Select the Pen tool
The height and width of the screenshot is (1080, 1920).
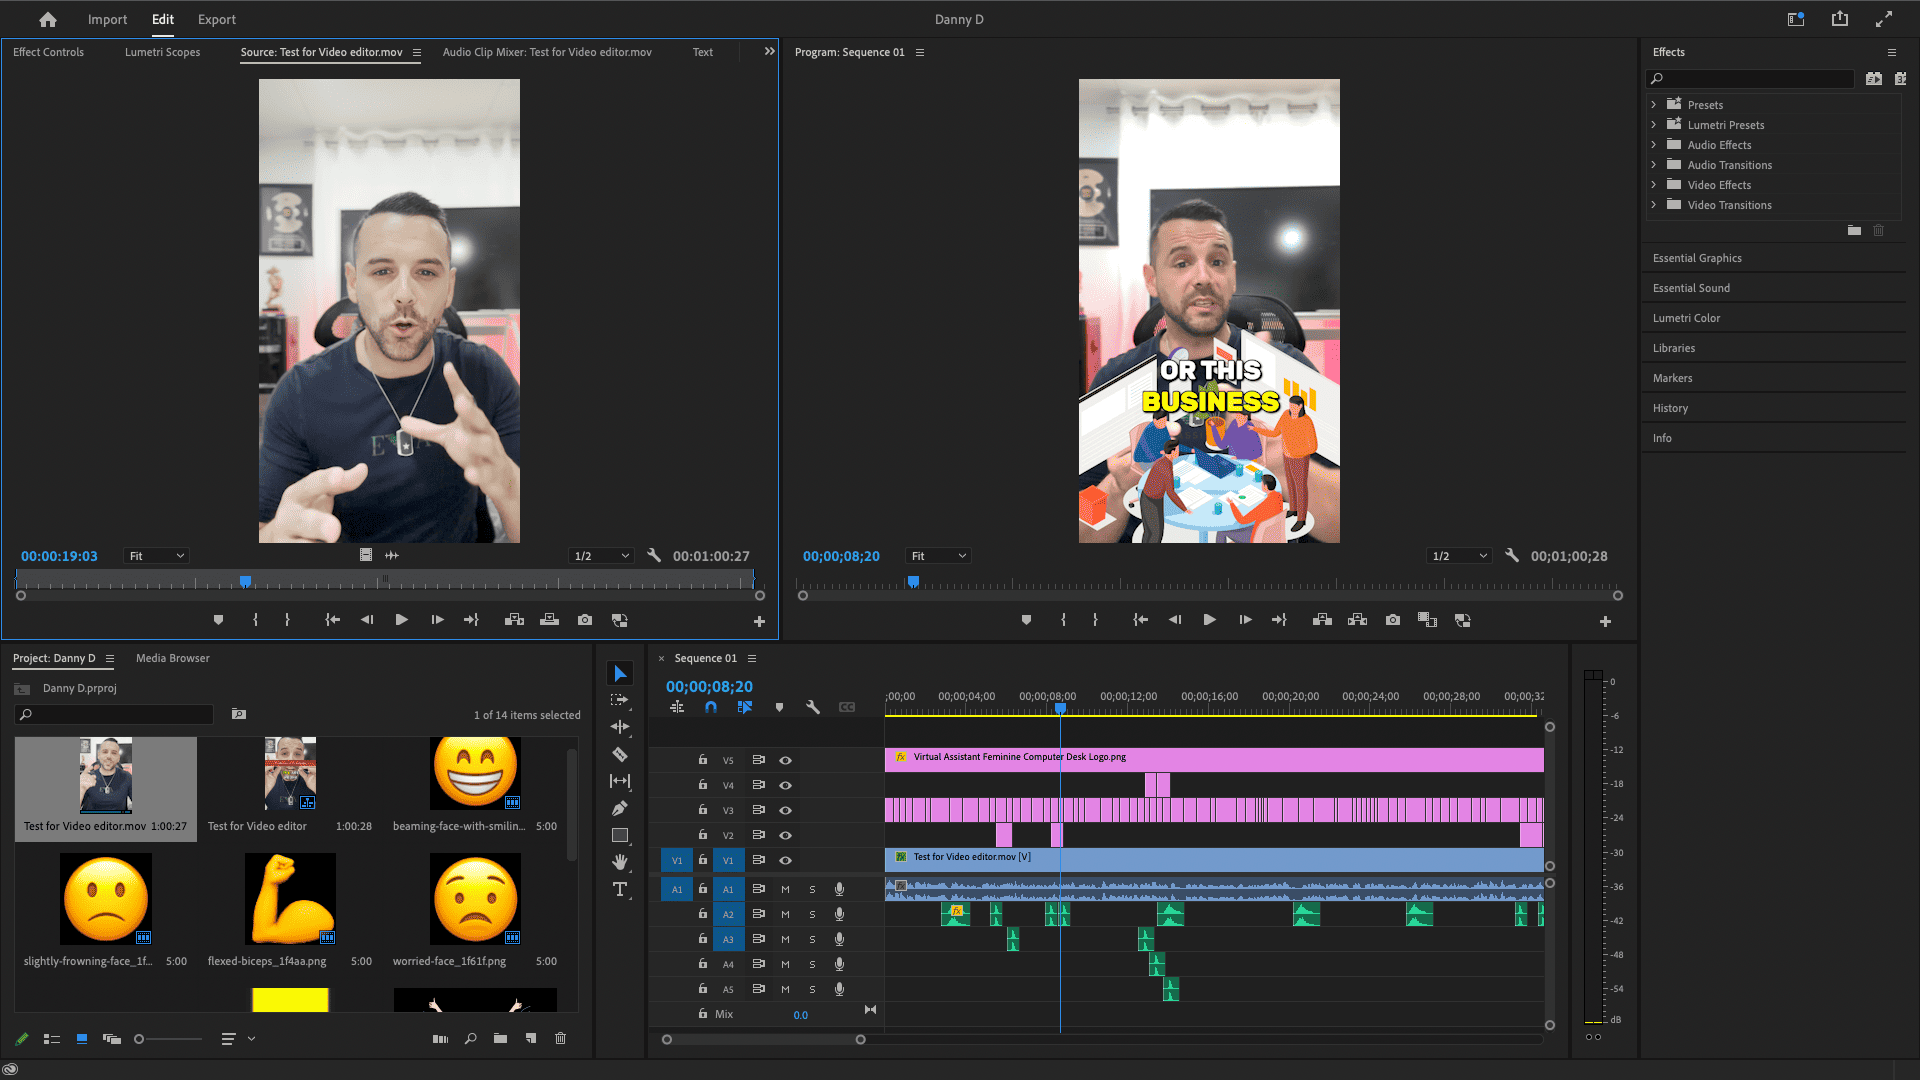coord(620,808)
